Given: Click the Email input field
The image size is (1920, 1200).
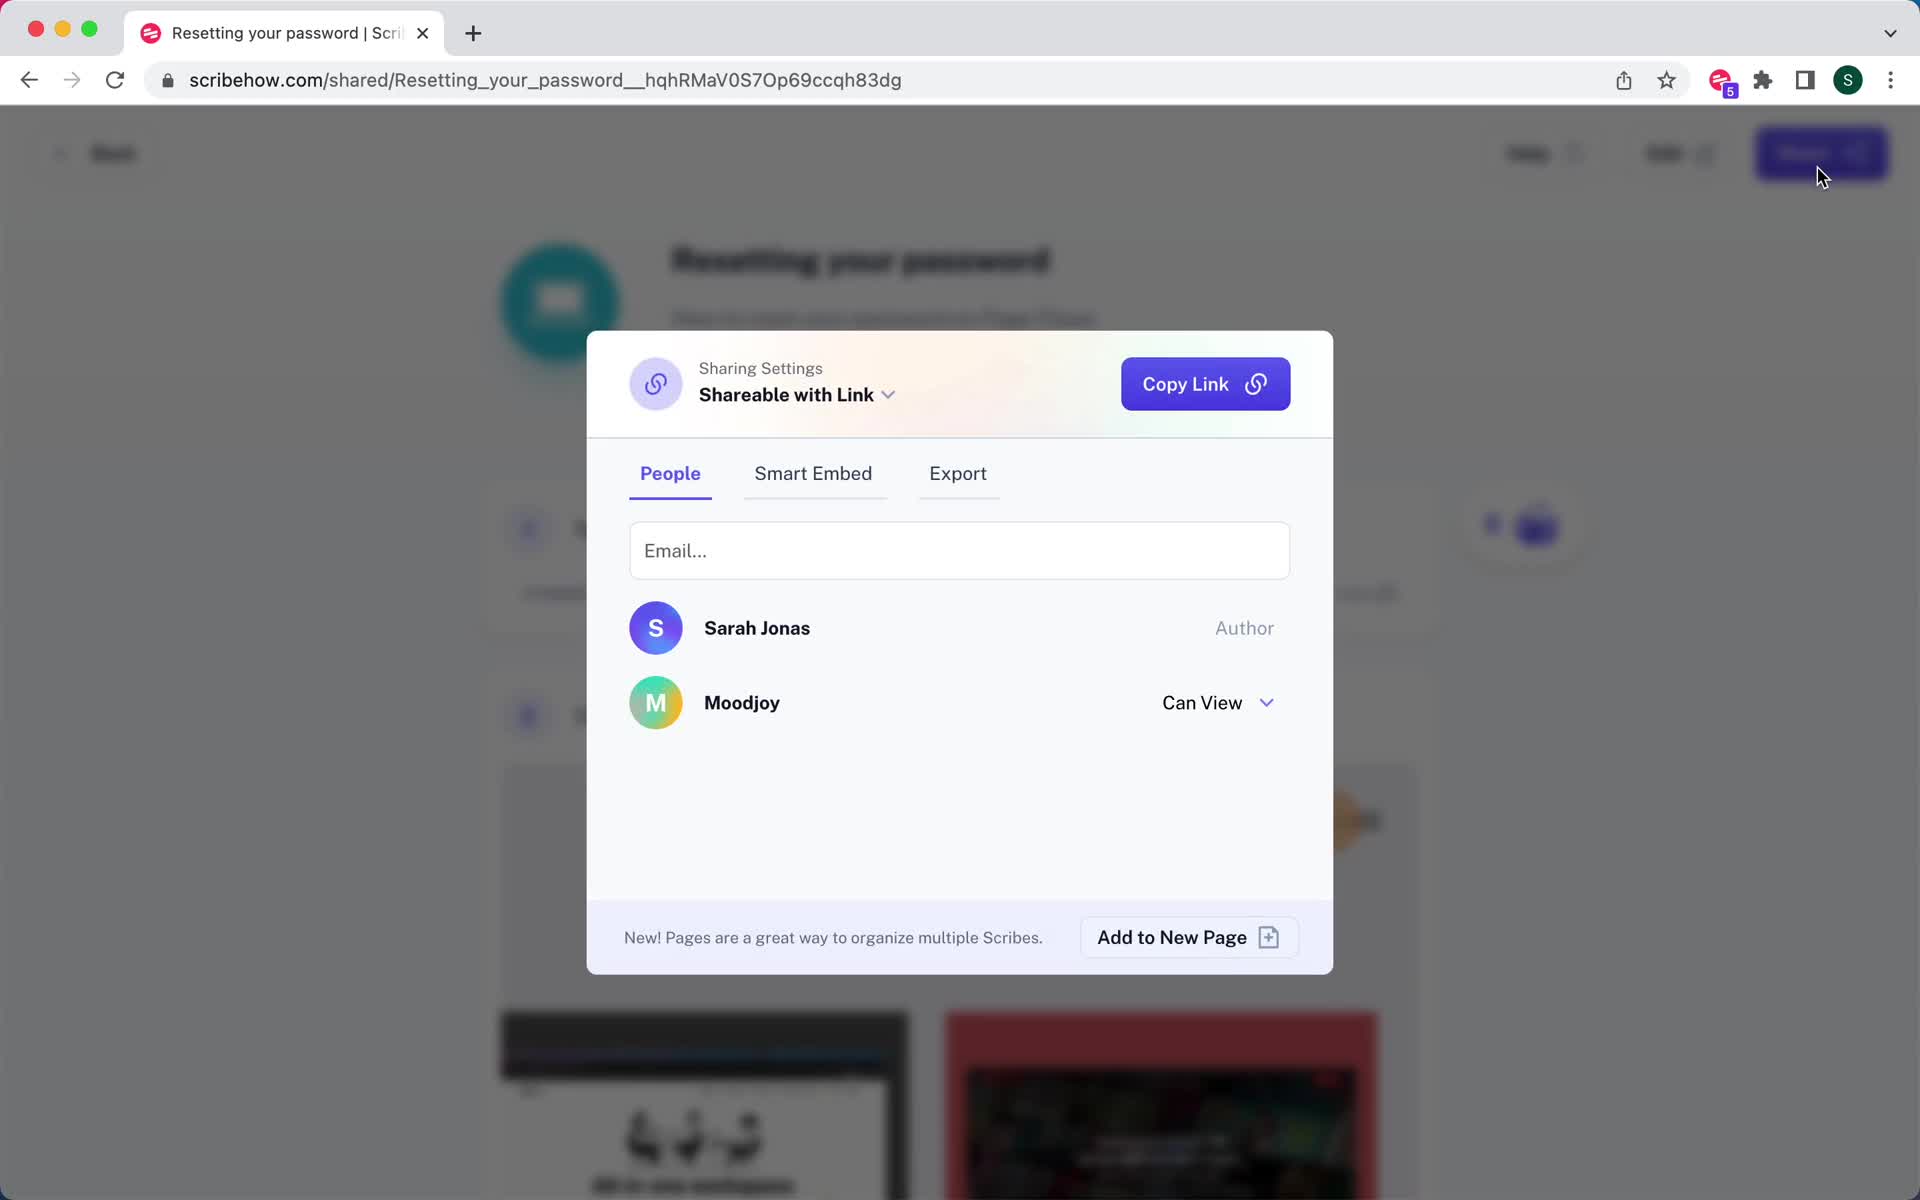Looking at the screenshot, I should [x=959, y=550].
